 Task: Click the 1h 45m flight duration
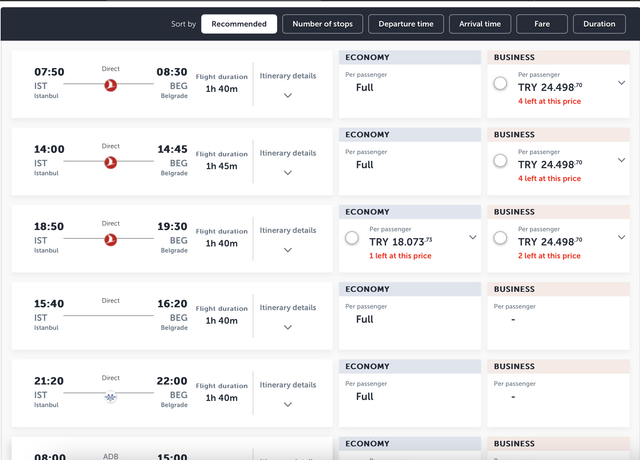221,166
